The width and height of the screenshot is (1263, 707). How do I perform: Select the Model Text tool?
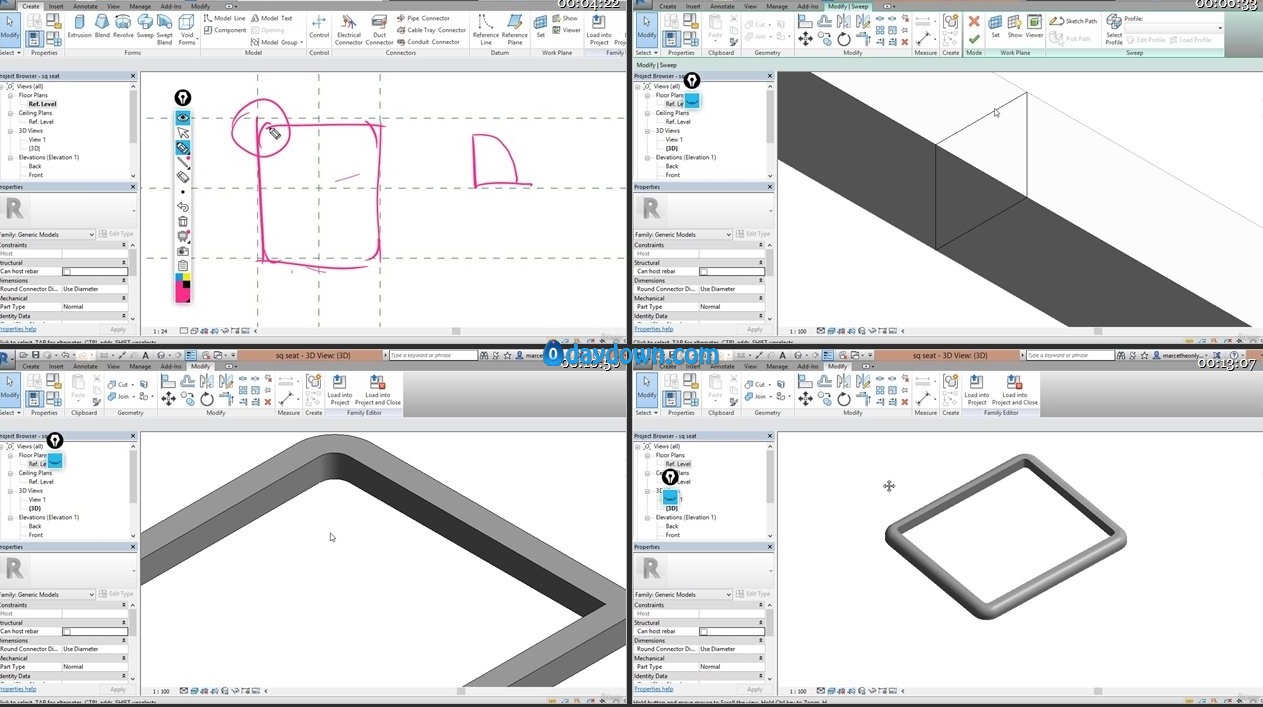272,18
